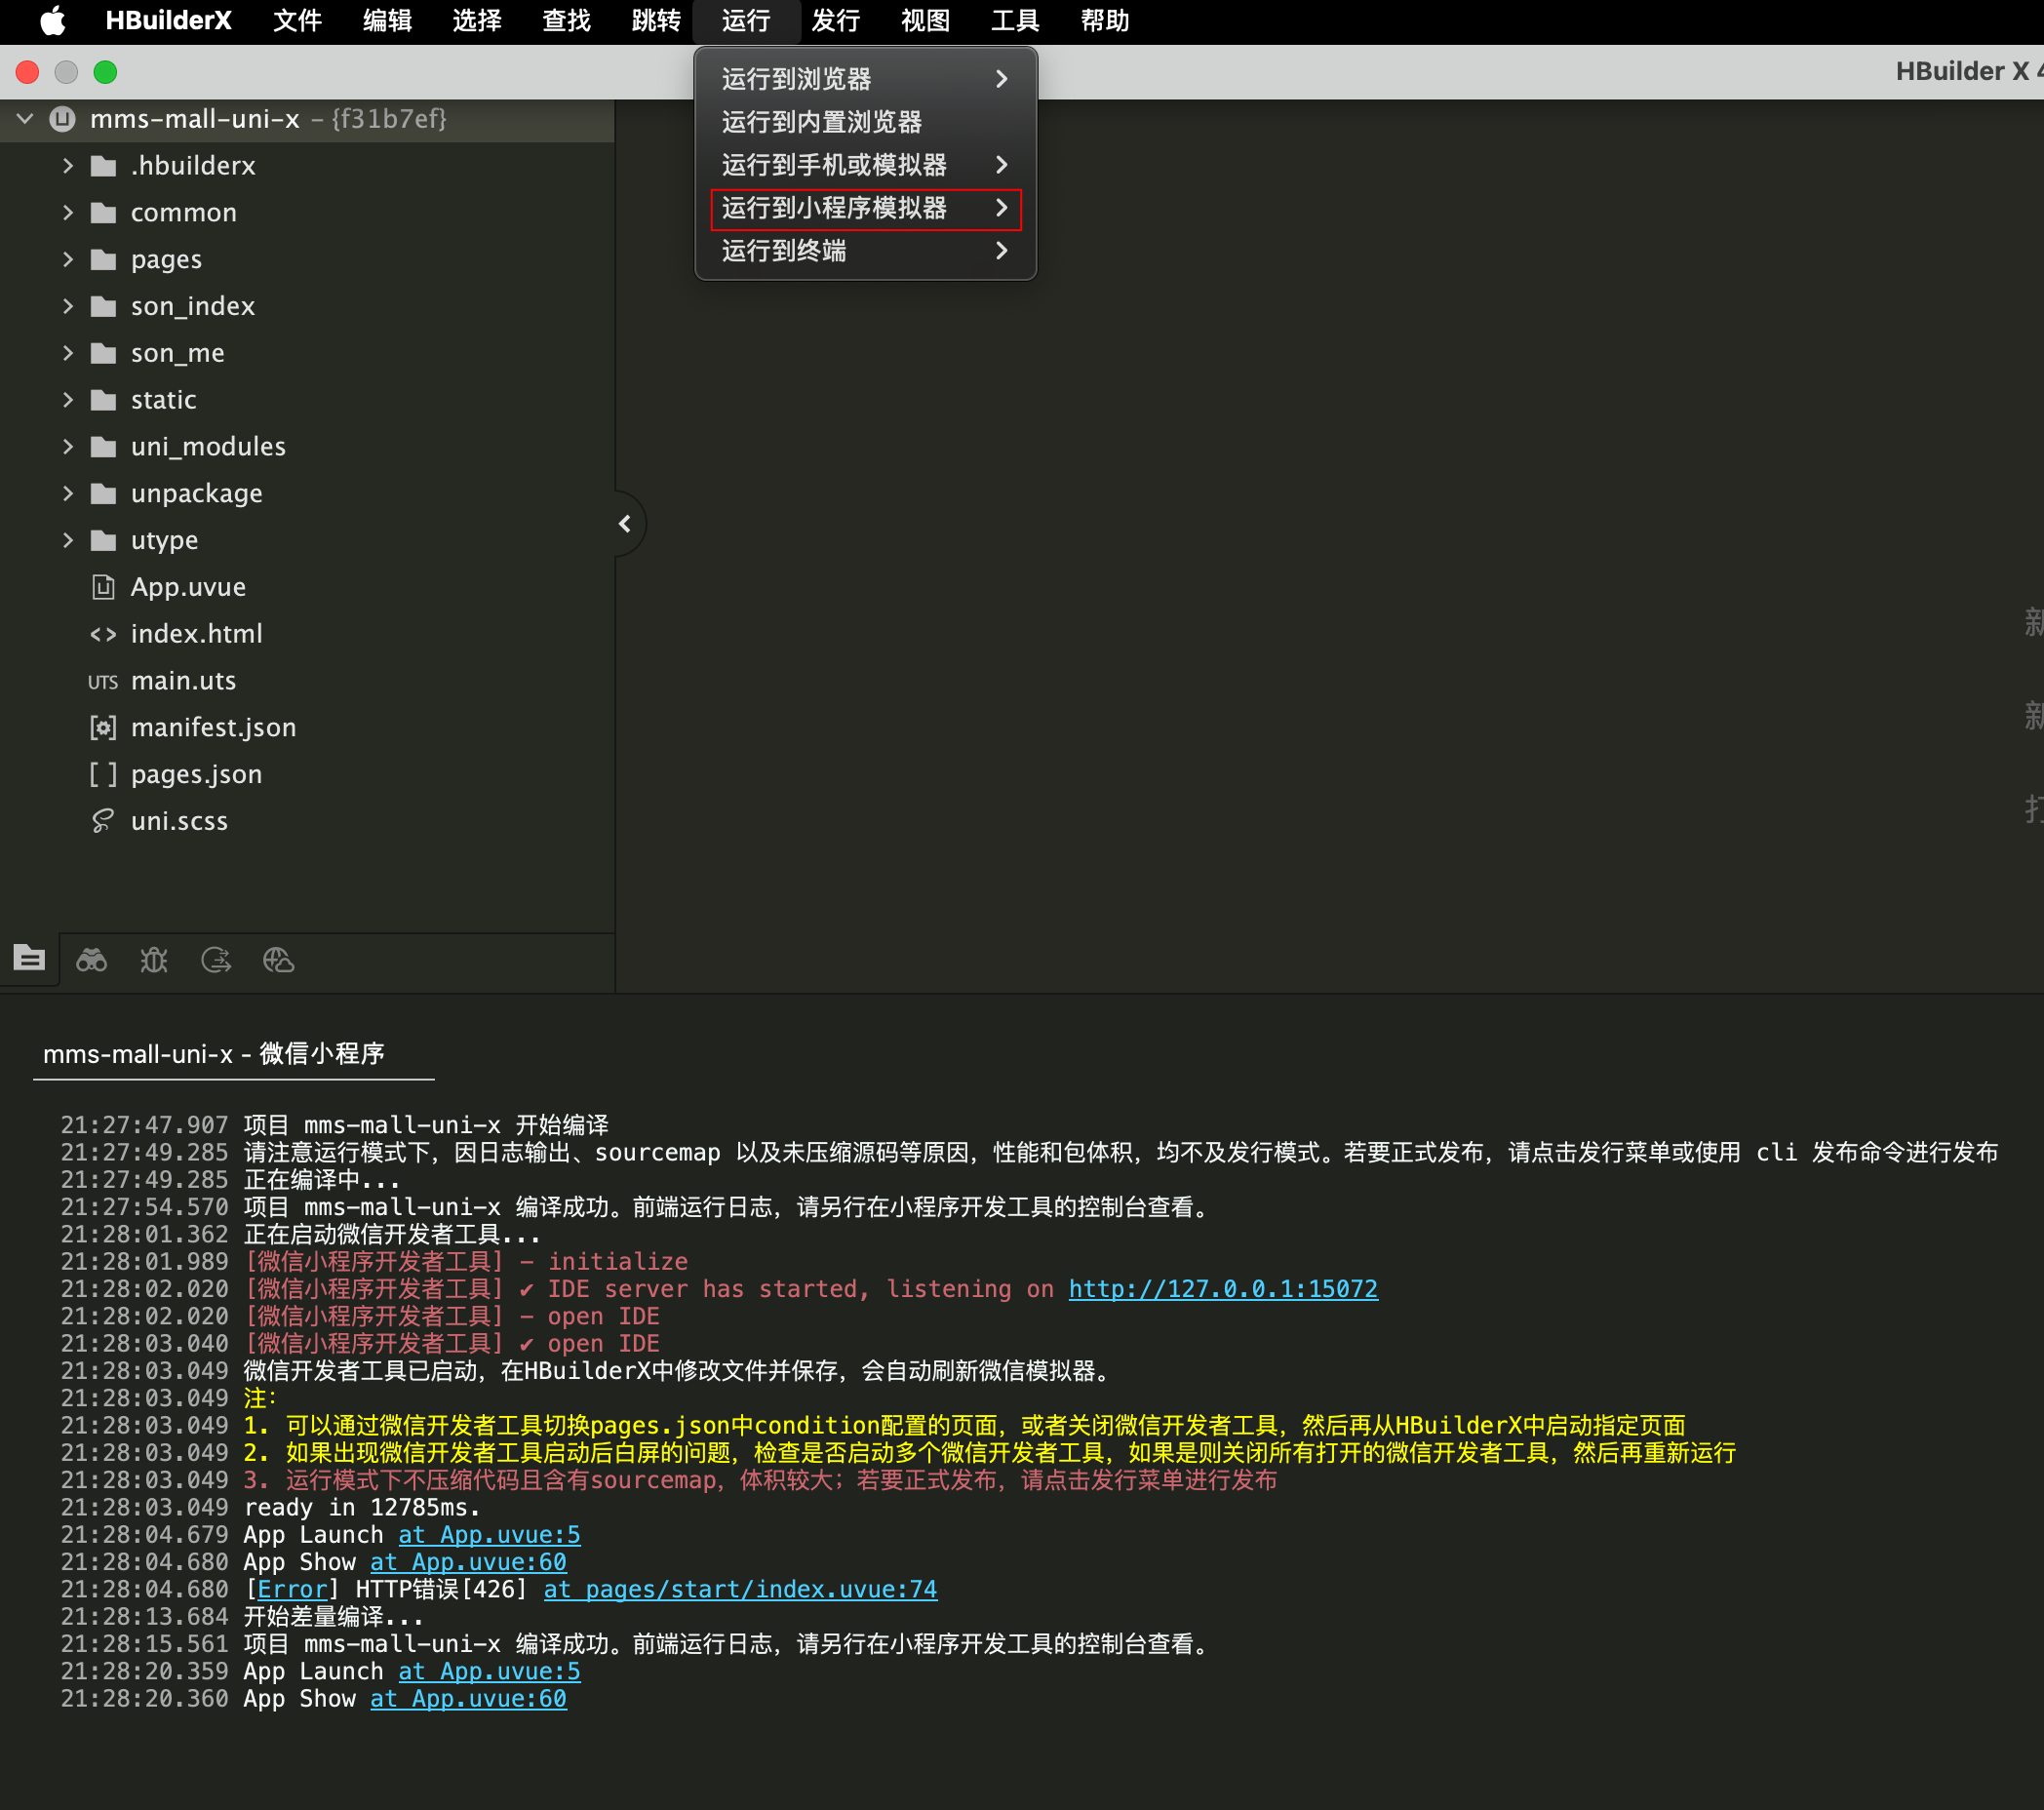Click the .hbuilderx folder icon
This screenshot has height=1810, width=2044.
coord(103,166)
